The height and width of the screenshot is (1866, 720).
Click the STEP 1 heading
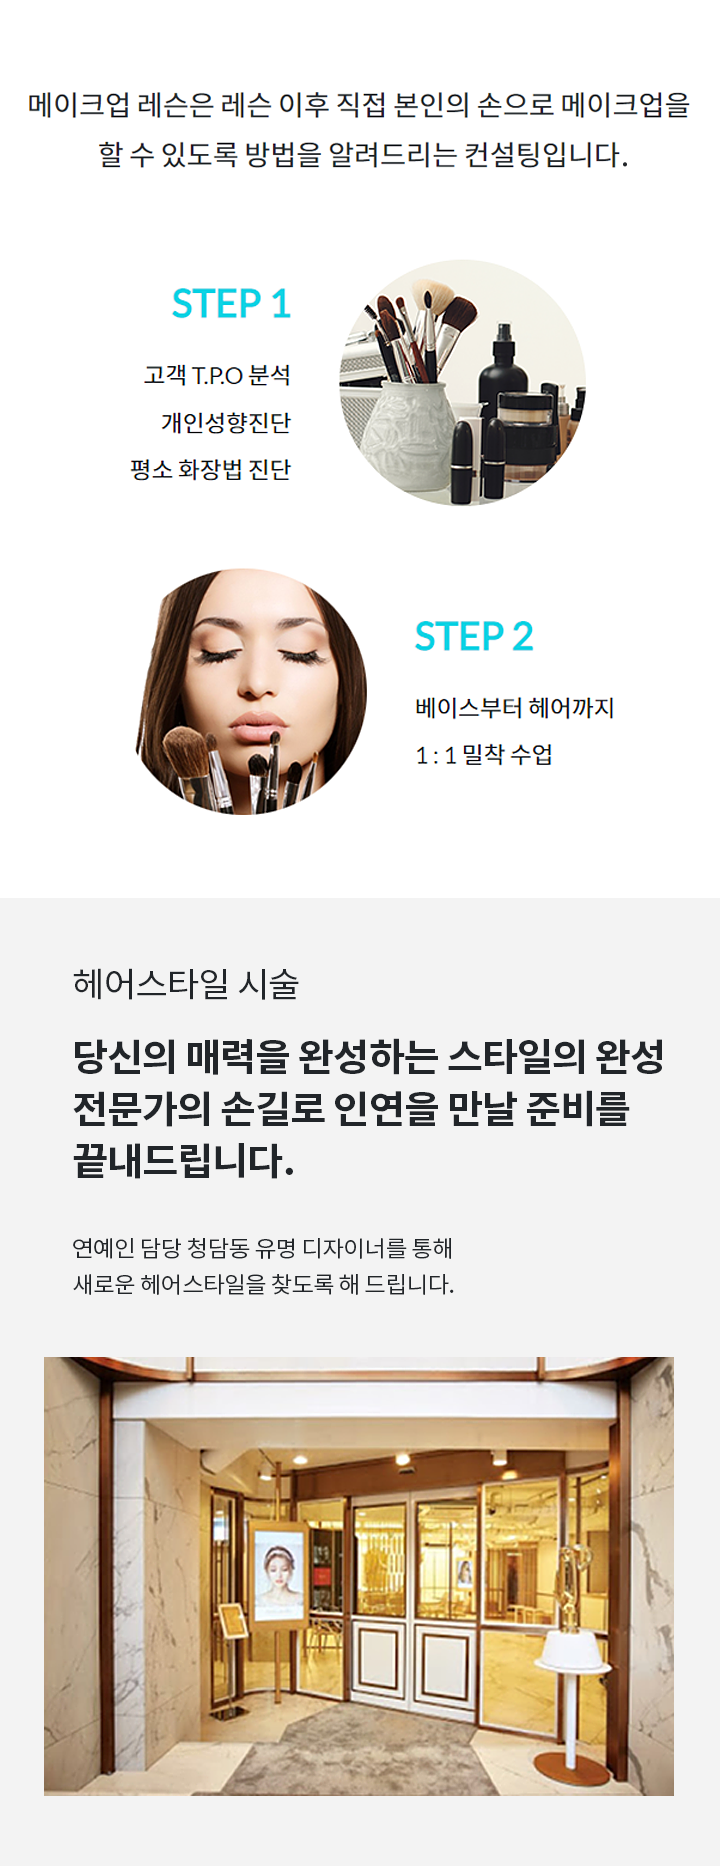pyautogui.click(x=231, y=304)
